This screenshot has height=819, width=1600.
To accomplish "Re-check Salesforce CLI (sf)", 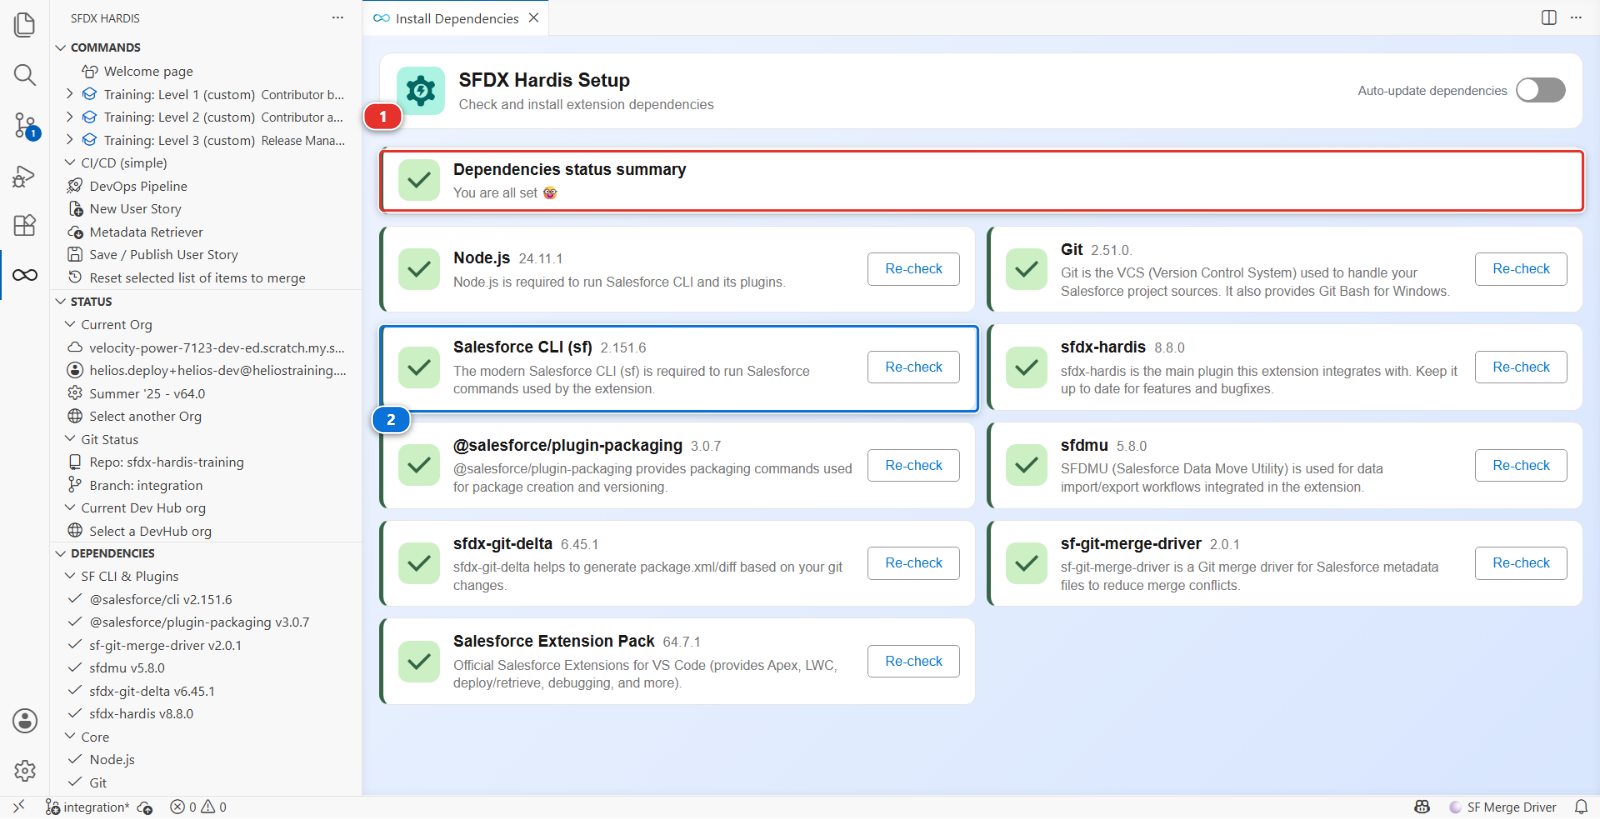I will 914,367.
